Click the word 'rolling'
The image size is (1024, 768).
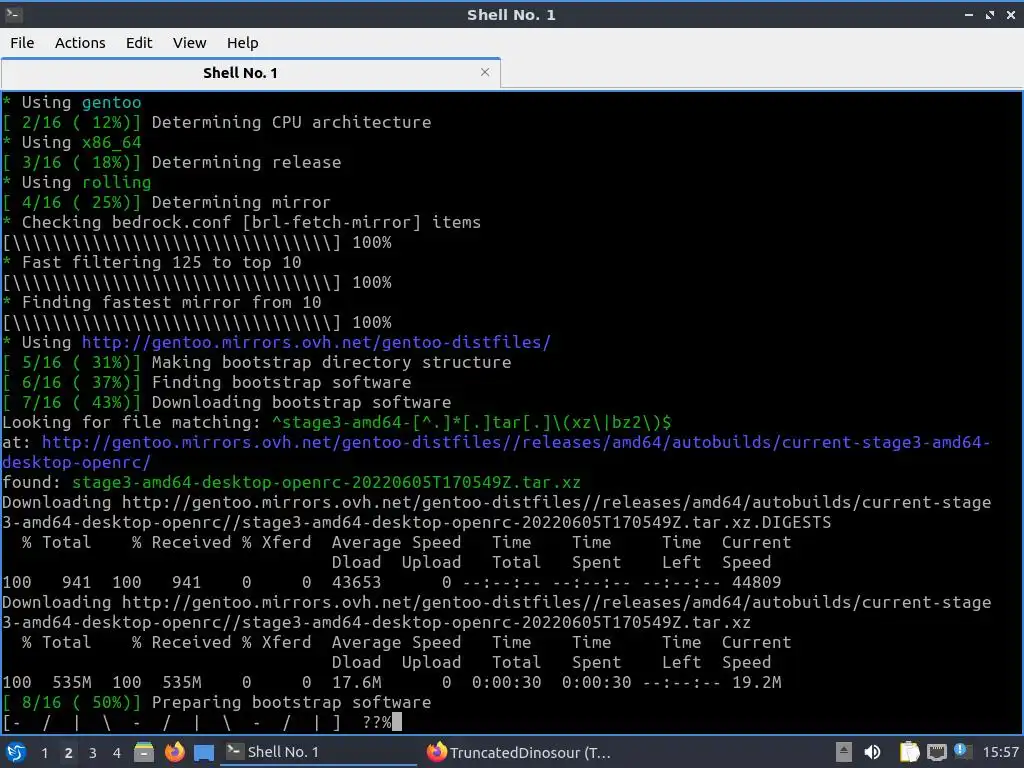[x=116, y=182]
